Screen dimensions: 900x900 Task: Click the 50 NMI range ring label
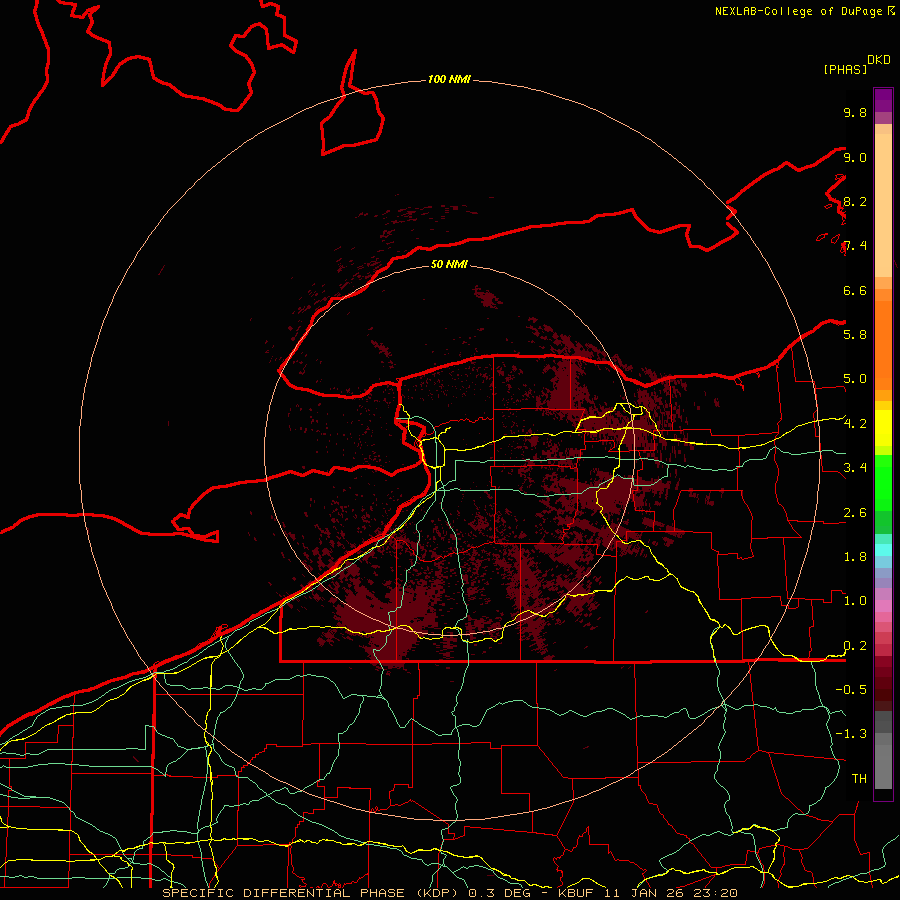449,264
